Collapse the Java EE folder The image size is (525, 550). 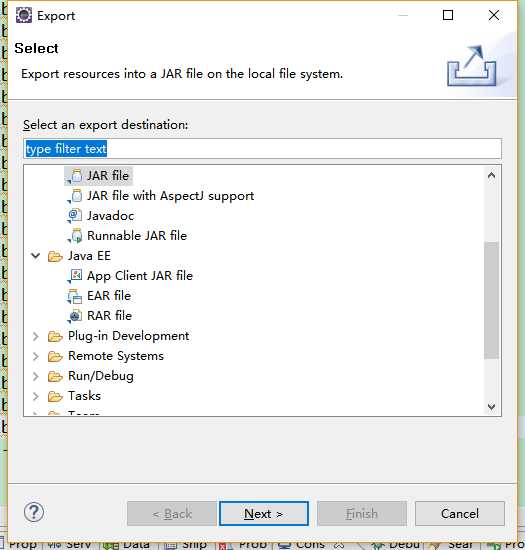pos(35,256)
